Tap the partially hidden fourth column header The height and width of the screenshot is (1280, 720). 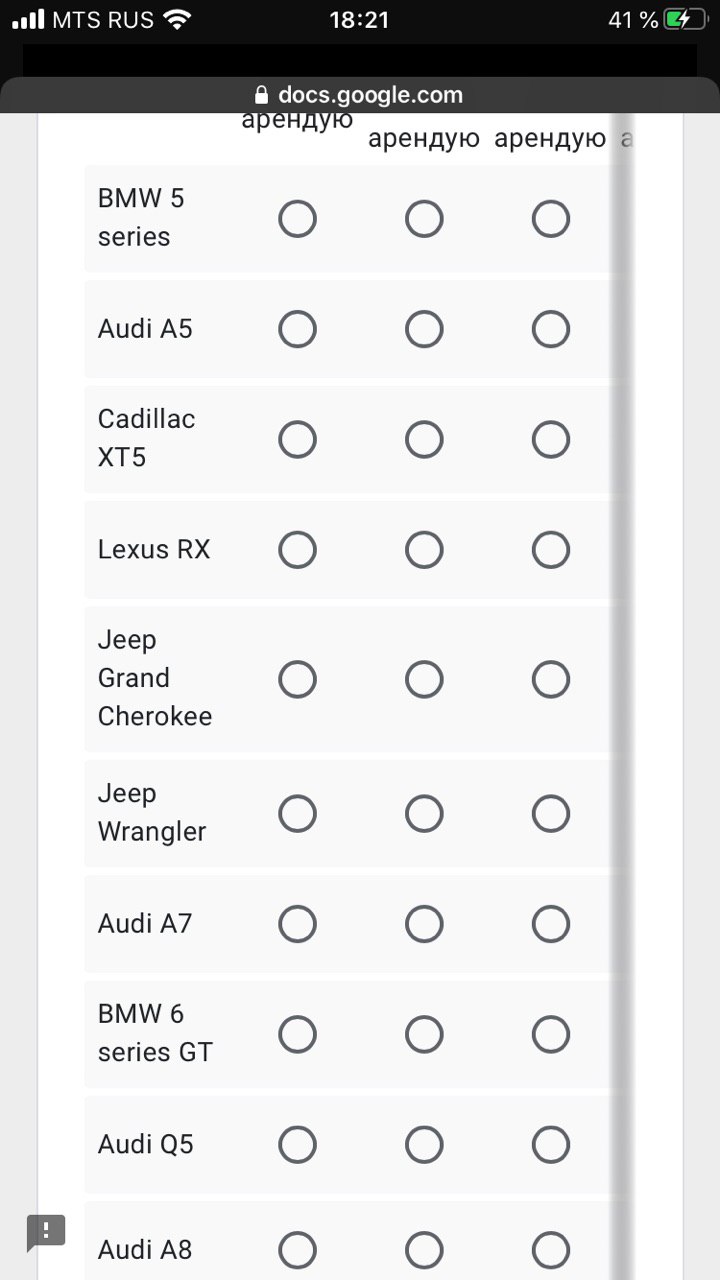coord(627,139)
